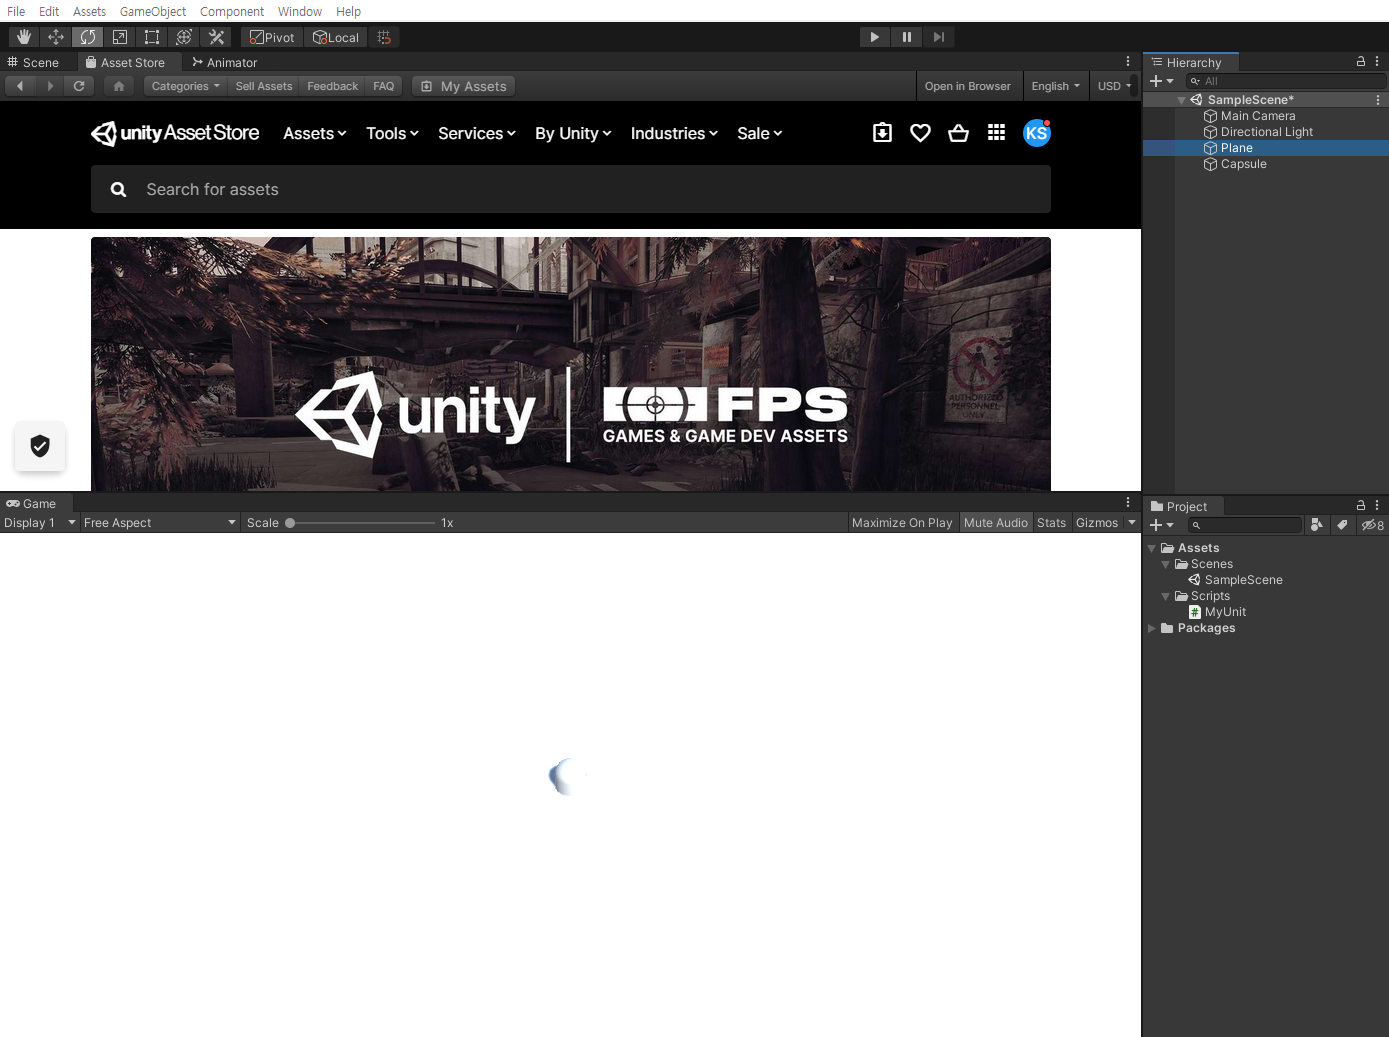
Task: Toggle Gizmos in Game view
Action: pos(1097,523)
